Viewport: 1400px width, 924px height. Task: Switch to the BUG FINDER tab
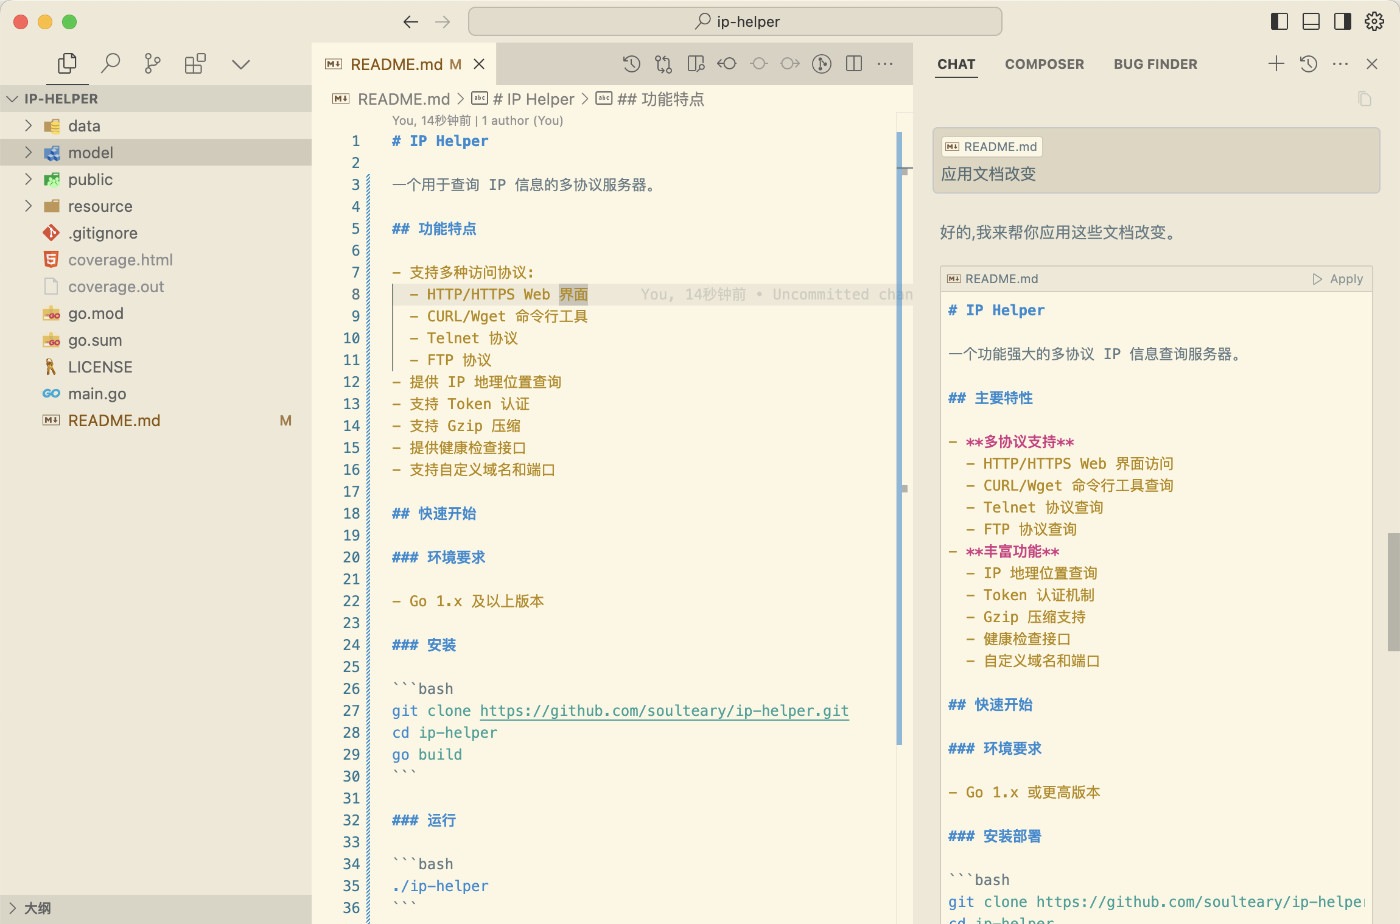point(1155,64)
